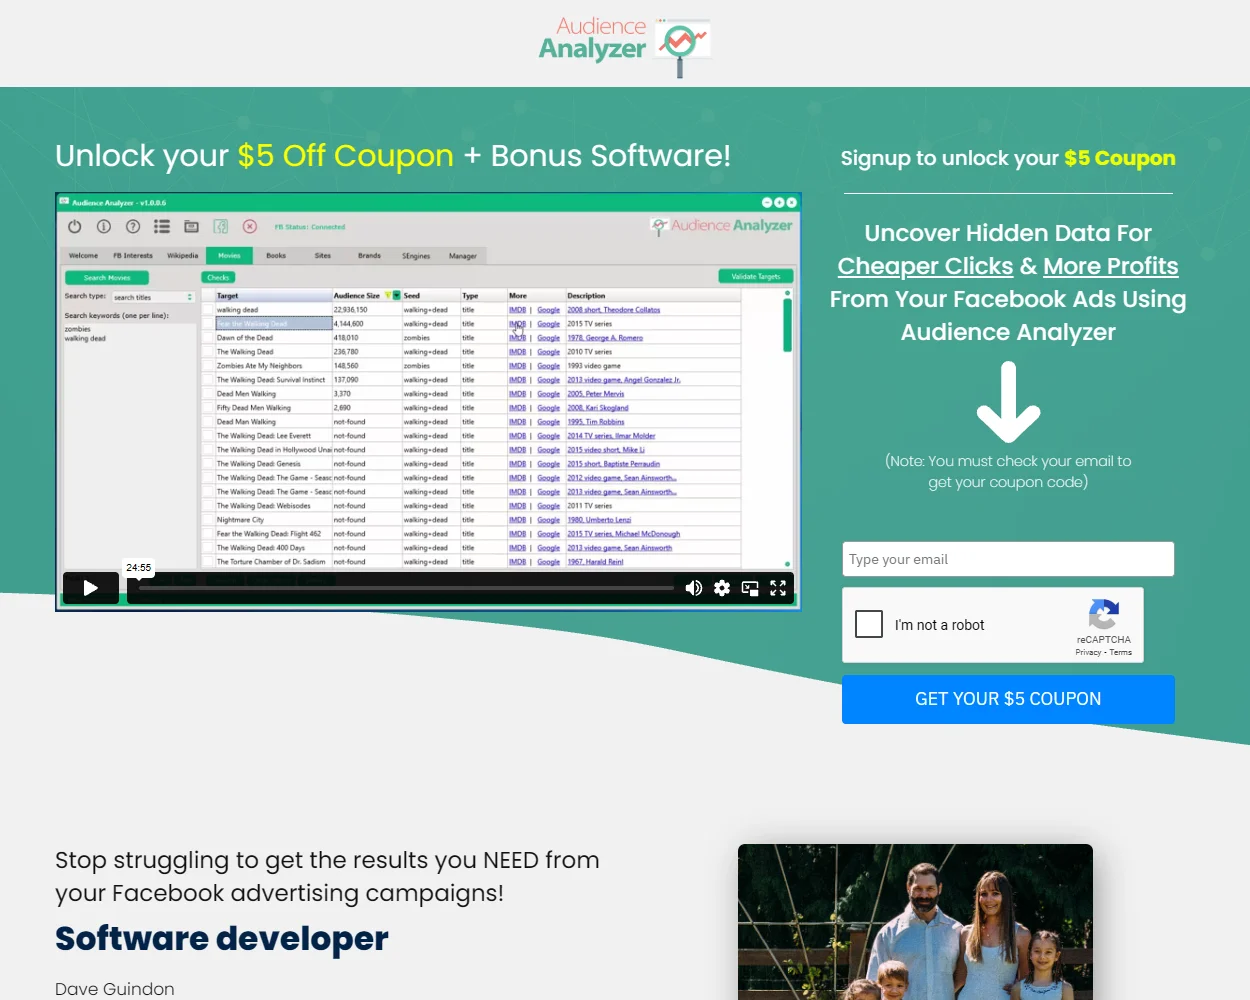The image size is (1250, 1000).
Task: Click the 22,936,150 audience size cell
Action: pyautogui.click(x=366, y=310)
